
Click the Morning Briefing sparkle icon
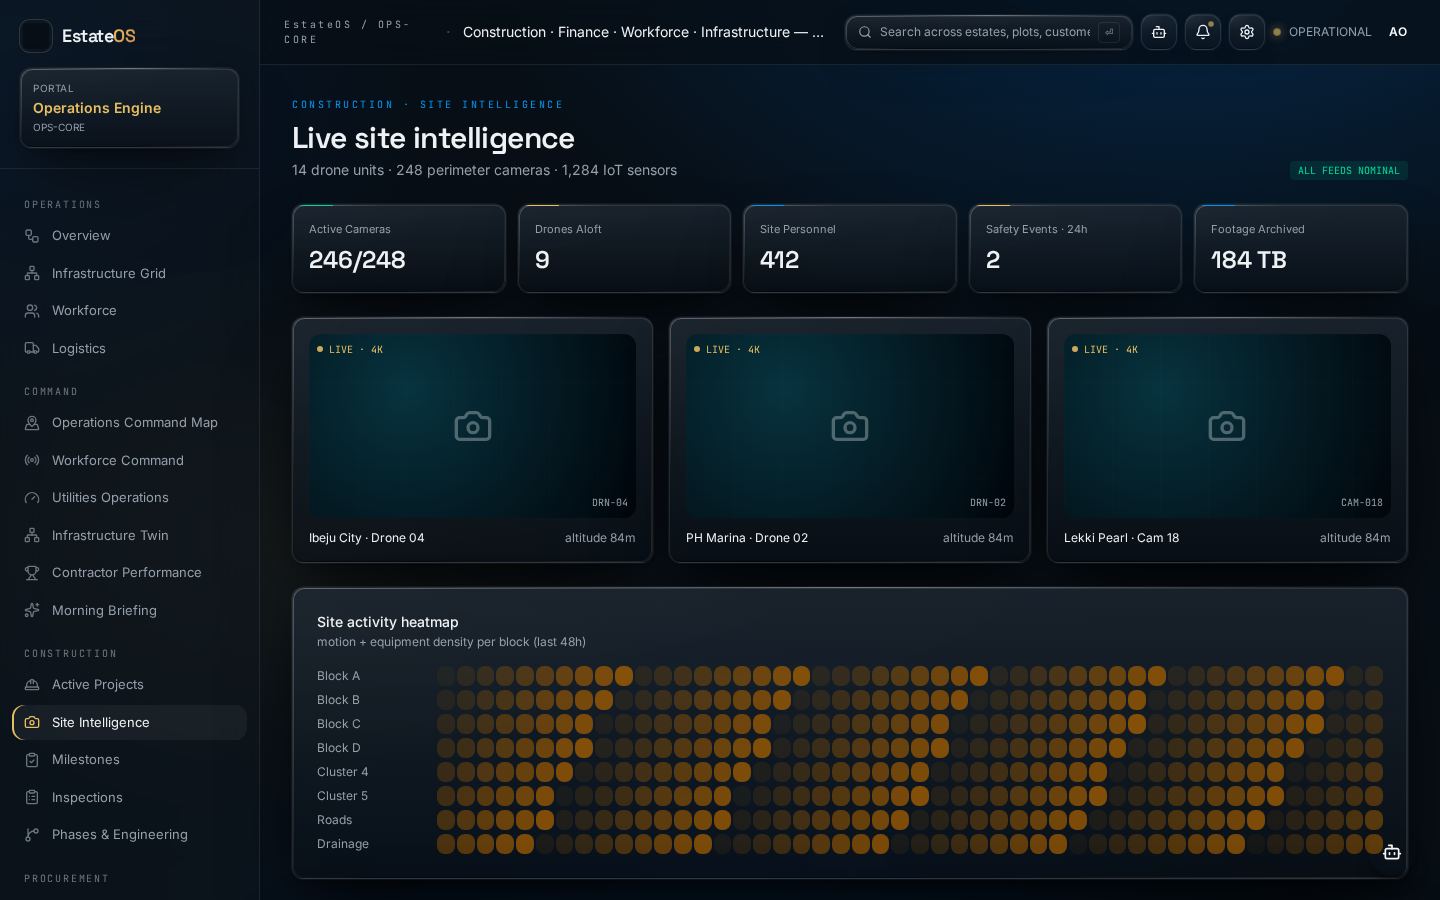(x=32, y=610)
